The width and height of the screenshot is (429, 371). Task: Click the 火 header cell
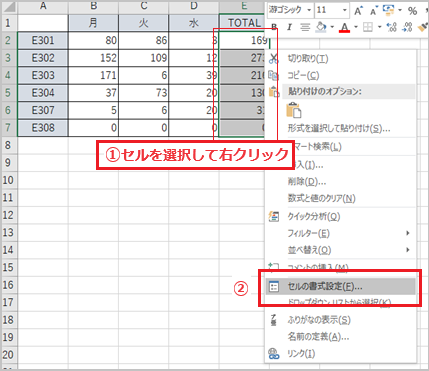click(144, 23)
